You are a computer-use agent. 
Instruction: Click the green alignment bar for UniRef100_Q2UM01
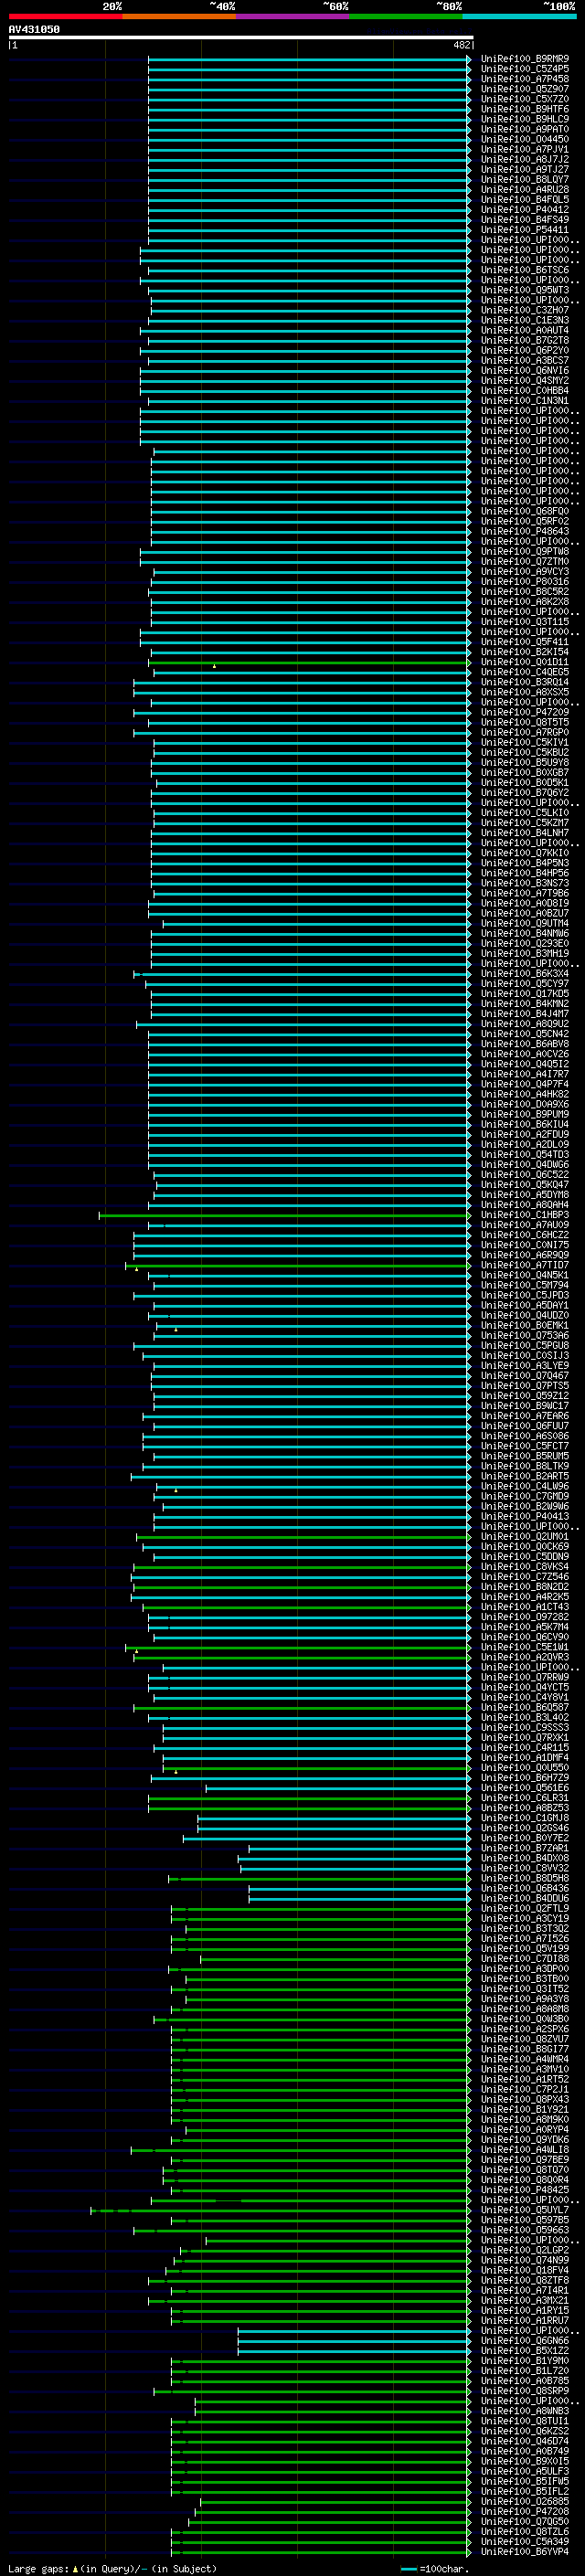click(x=303, y=1537)
